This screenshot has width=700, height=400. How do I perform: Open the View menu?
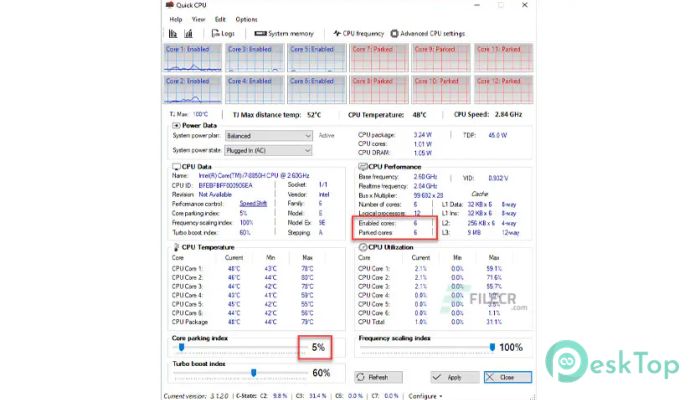198,19
